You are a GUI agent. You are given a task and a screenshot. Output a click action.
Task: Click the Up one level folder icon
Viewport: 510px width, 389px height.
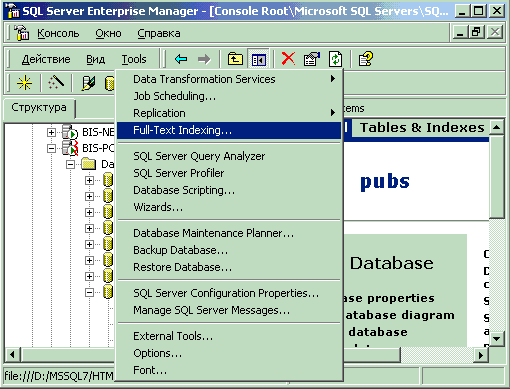235,59
